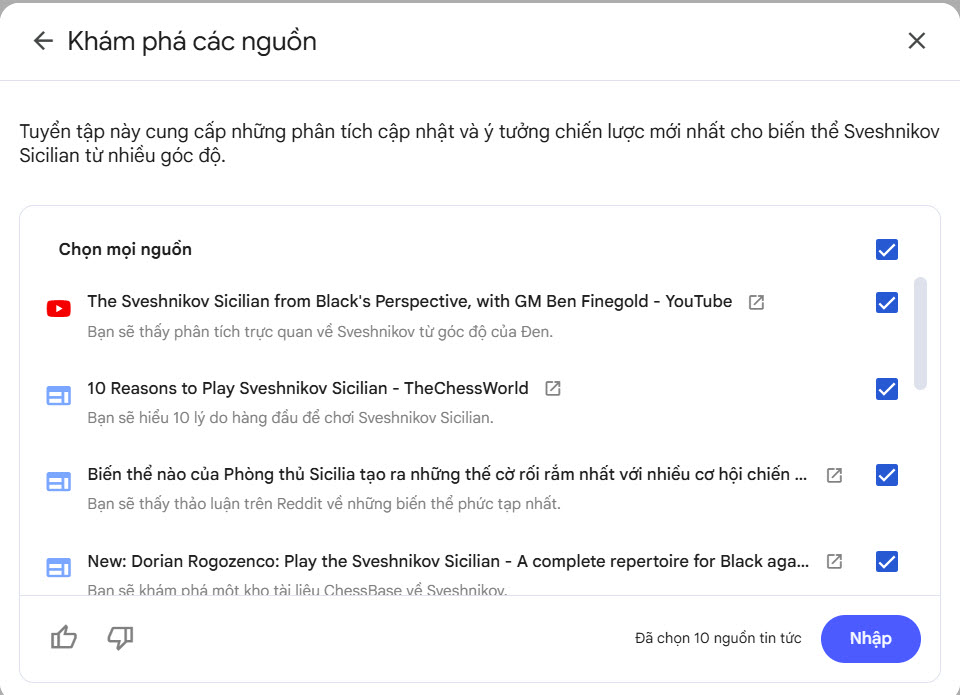Open "The Sveshnikov Sicilian from Black's Perspective" title

pyautogui.click(x=409, y=301)
